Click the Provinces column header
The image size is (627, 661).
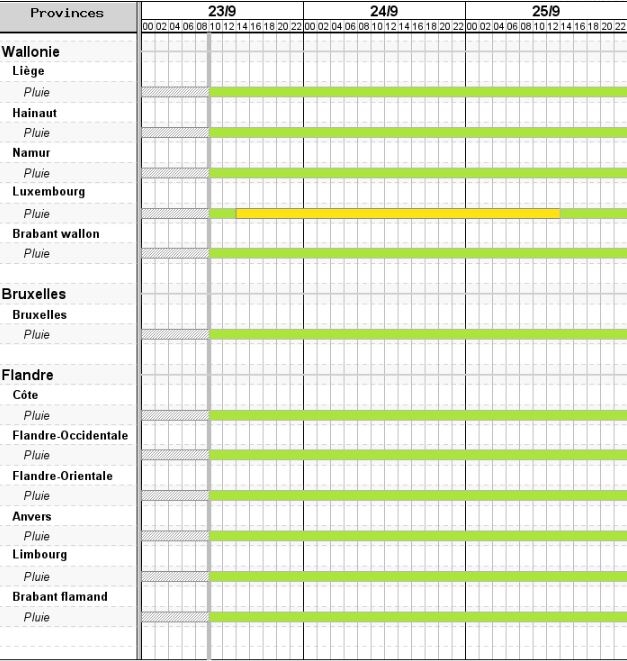(67, 14)
